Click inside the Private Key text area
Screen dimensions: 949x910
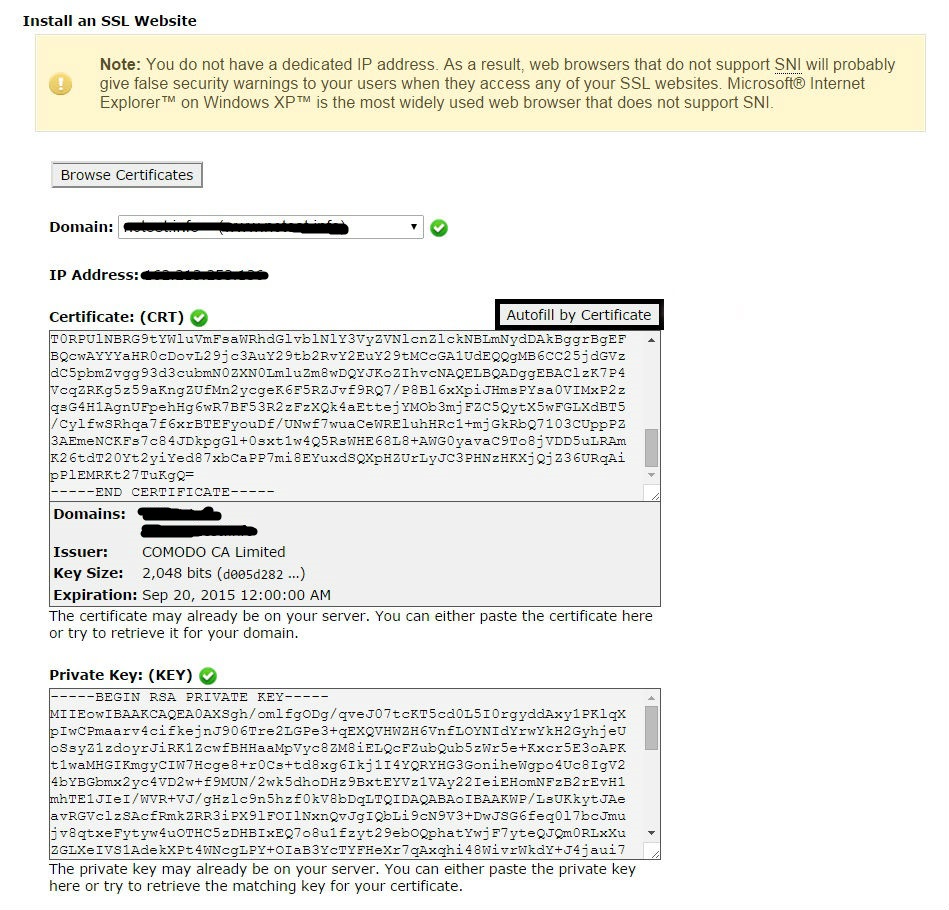pyautogui.click(x=347, y=774)
